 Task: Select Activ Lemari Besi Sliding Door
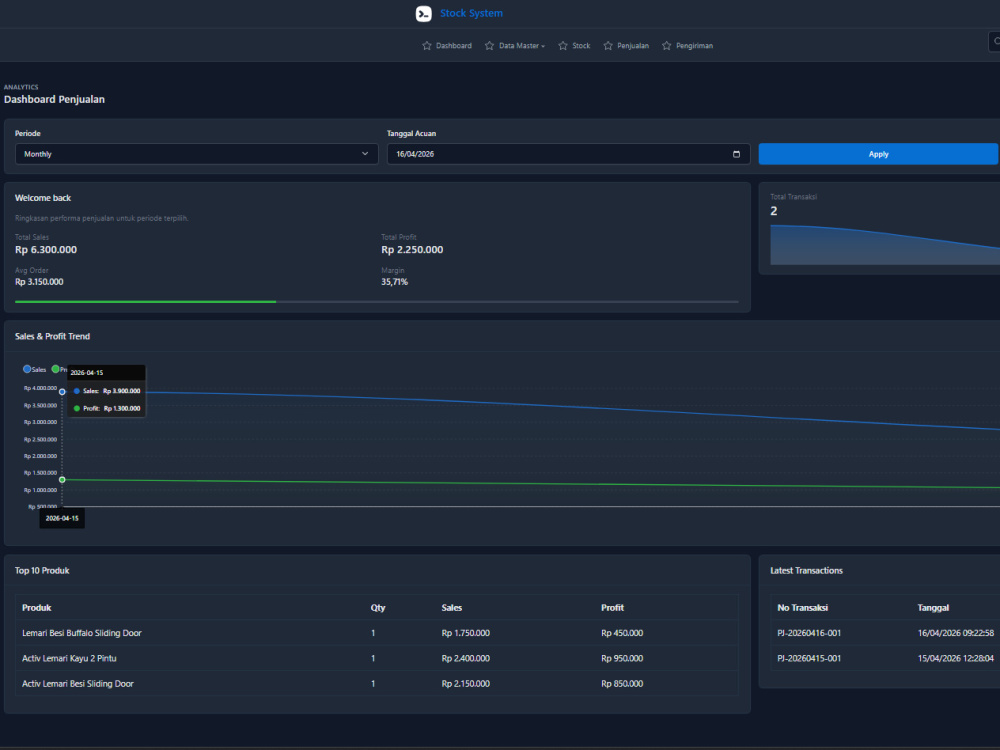pos(376,684)
